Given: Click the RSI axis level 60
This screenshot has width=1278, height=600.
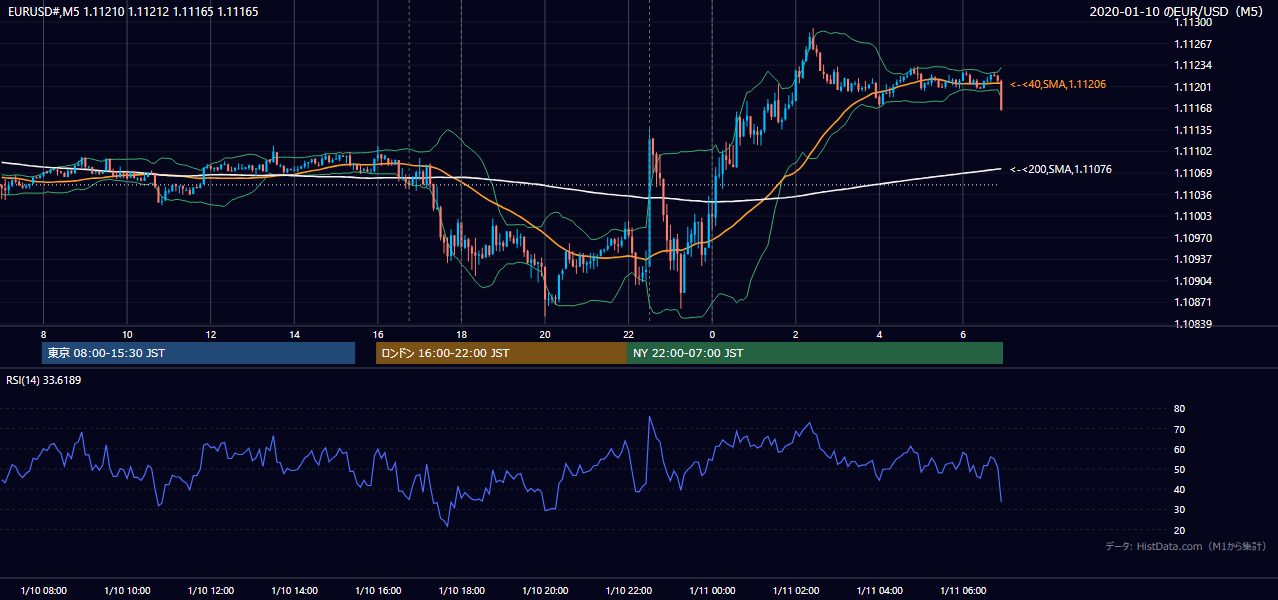Looking at the screenshot, I should tap(1179, 450).
